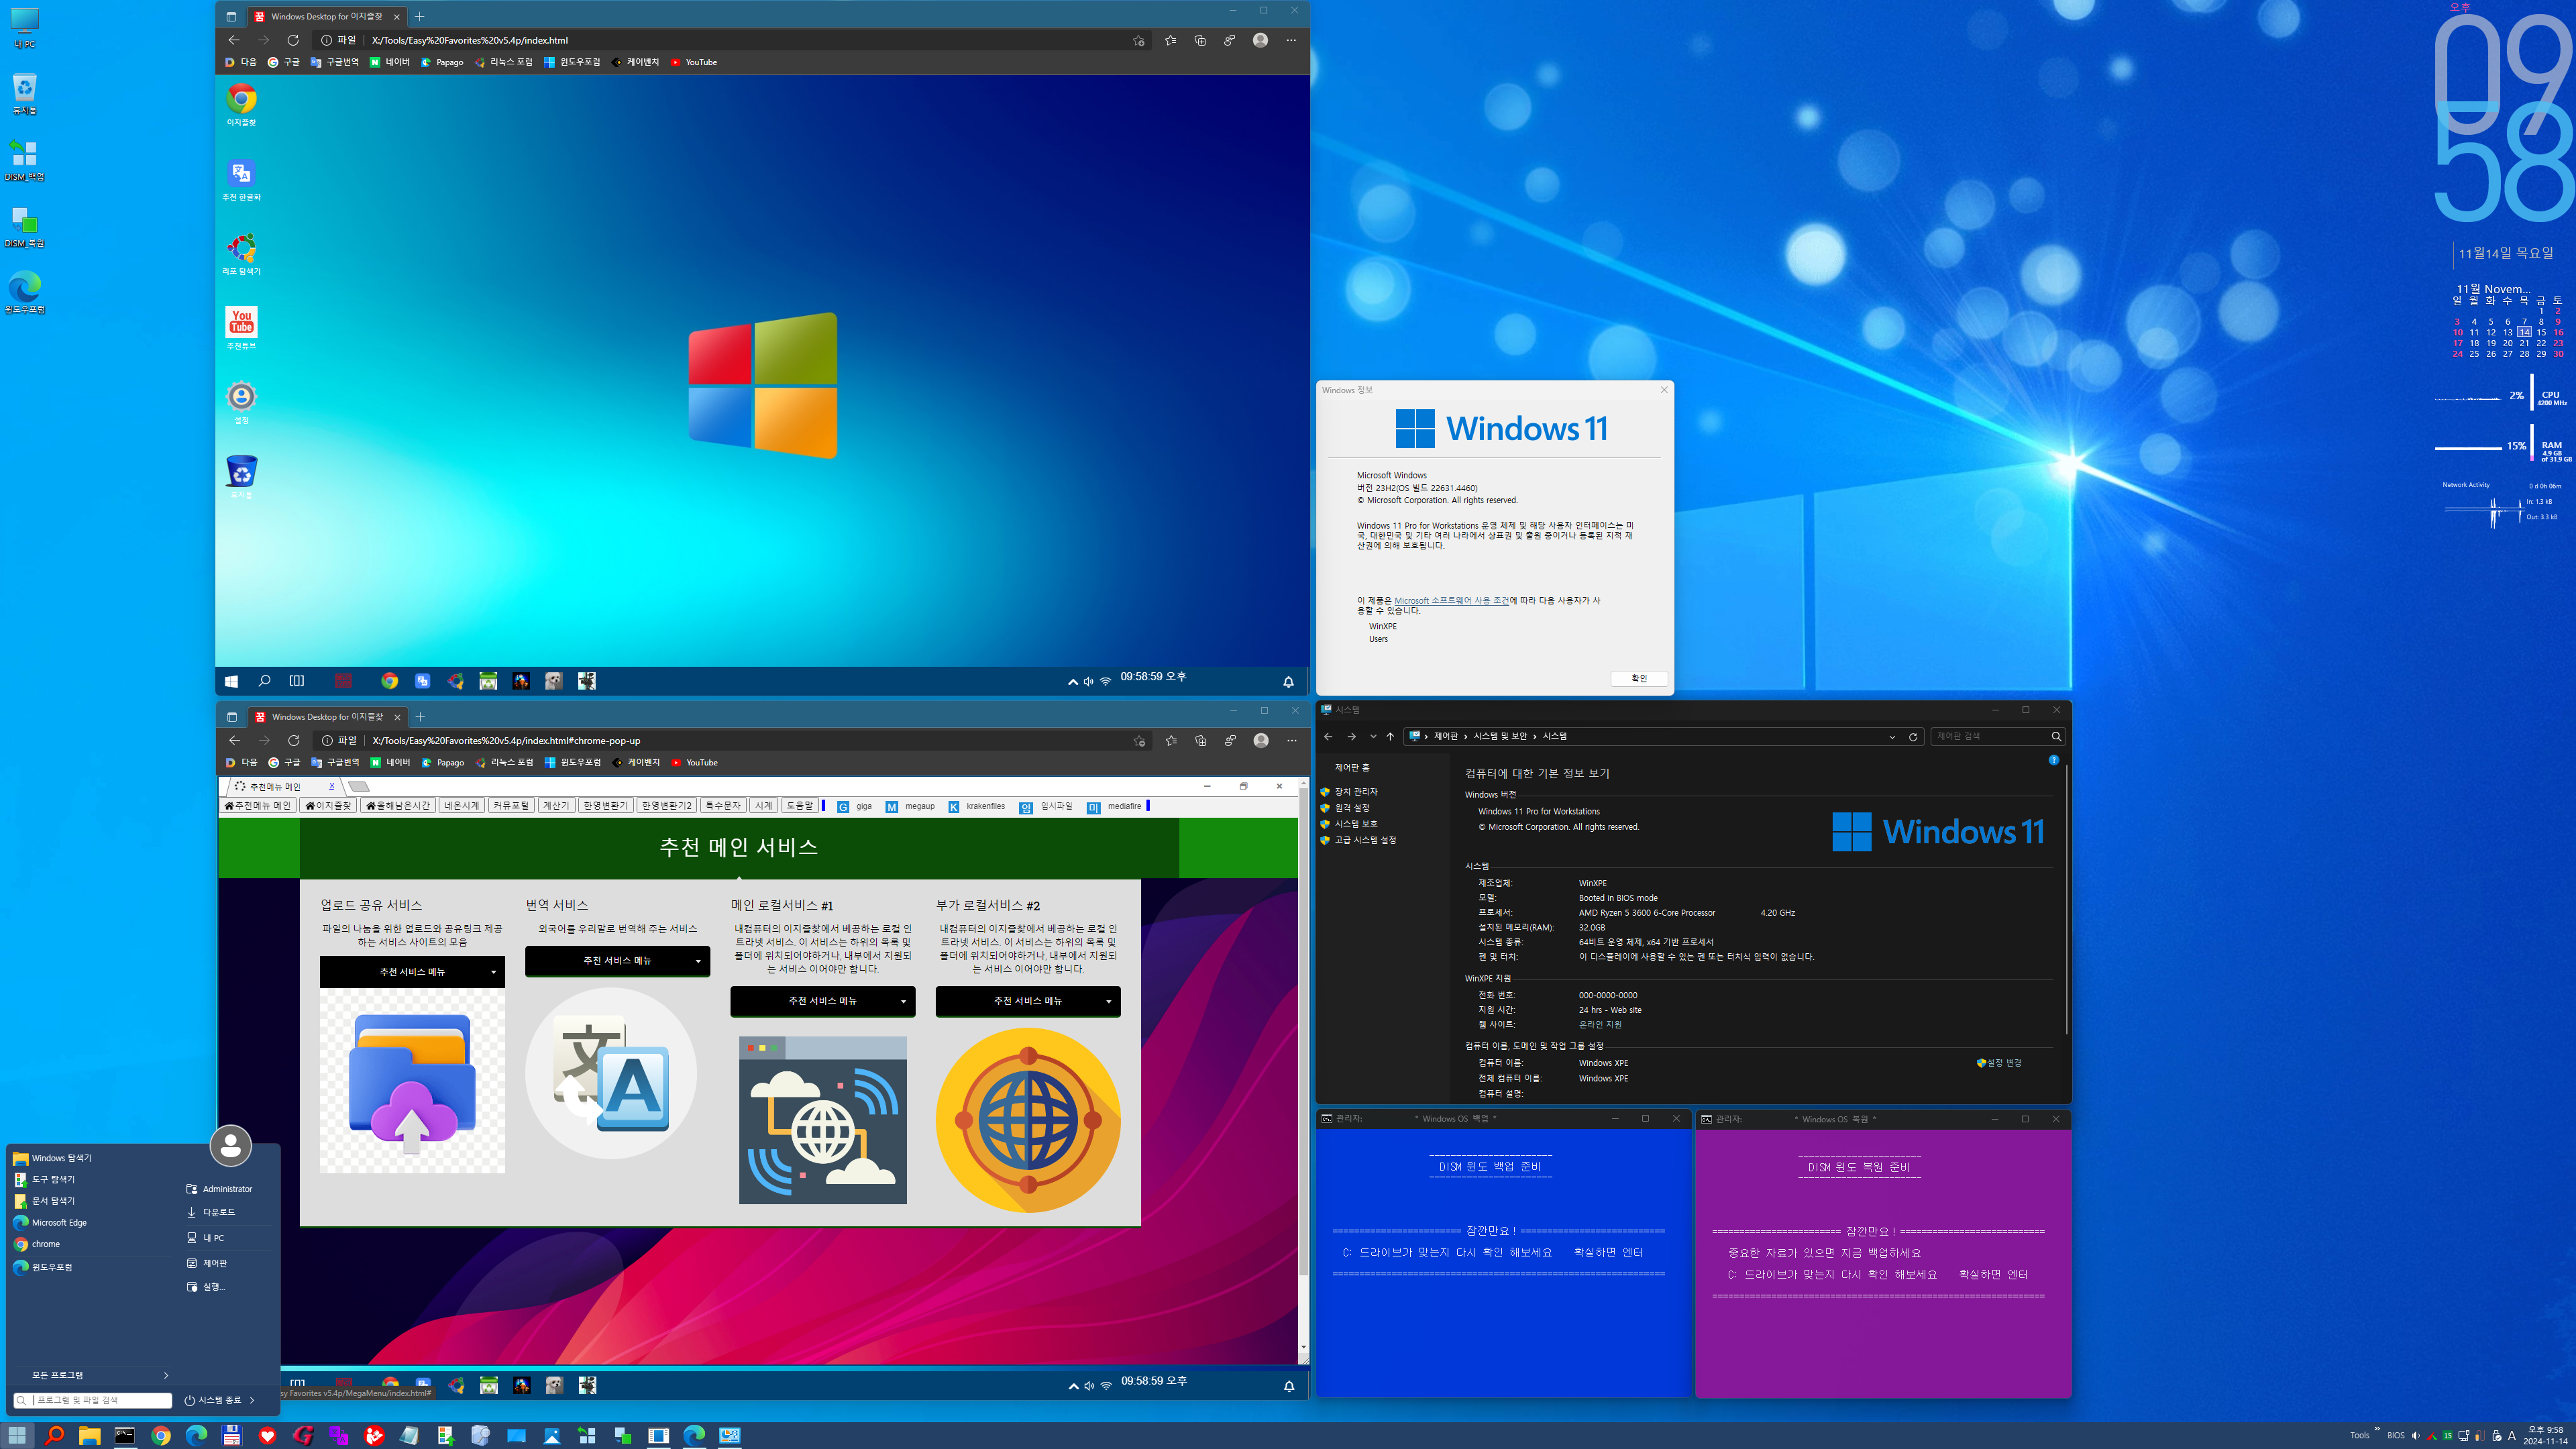This screenshot has height=1449, width=2576.
Task: Expand the Tools » toolbar on the main taskbar
Action: click(x=2377, y=1430)
